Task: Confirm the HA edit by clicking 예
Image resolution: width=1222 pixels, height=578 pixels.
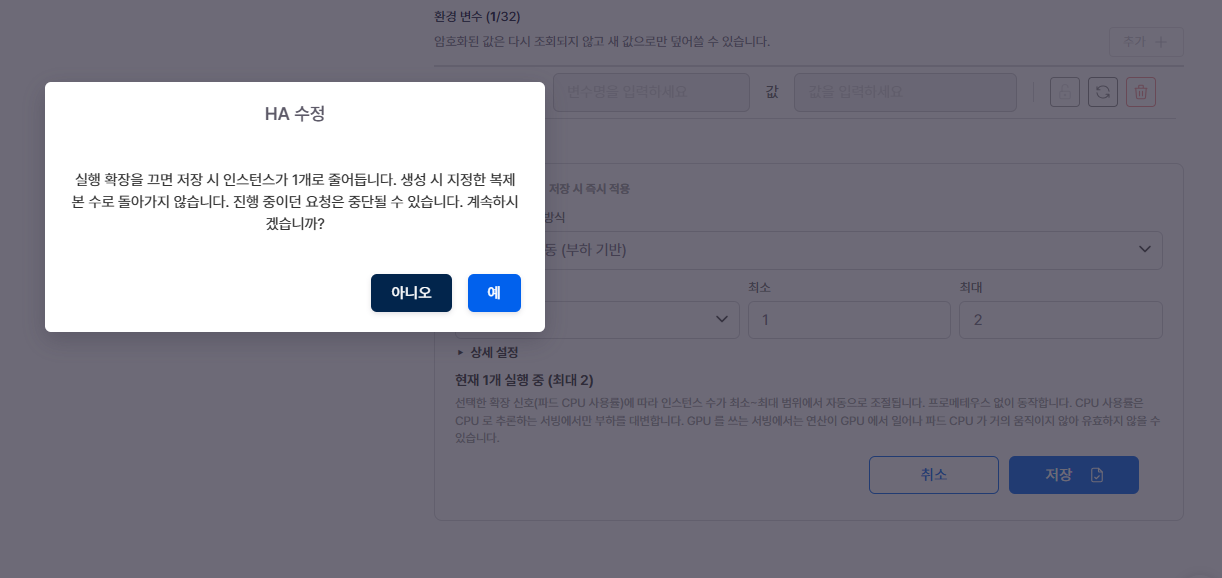Action: point(494,293)
